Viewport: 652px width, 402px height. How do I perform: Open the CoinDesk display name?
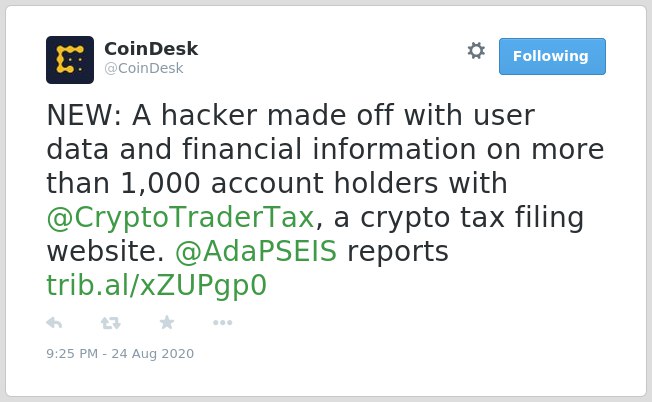[x=151, y=49]
